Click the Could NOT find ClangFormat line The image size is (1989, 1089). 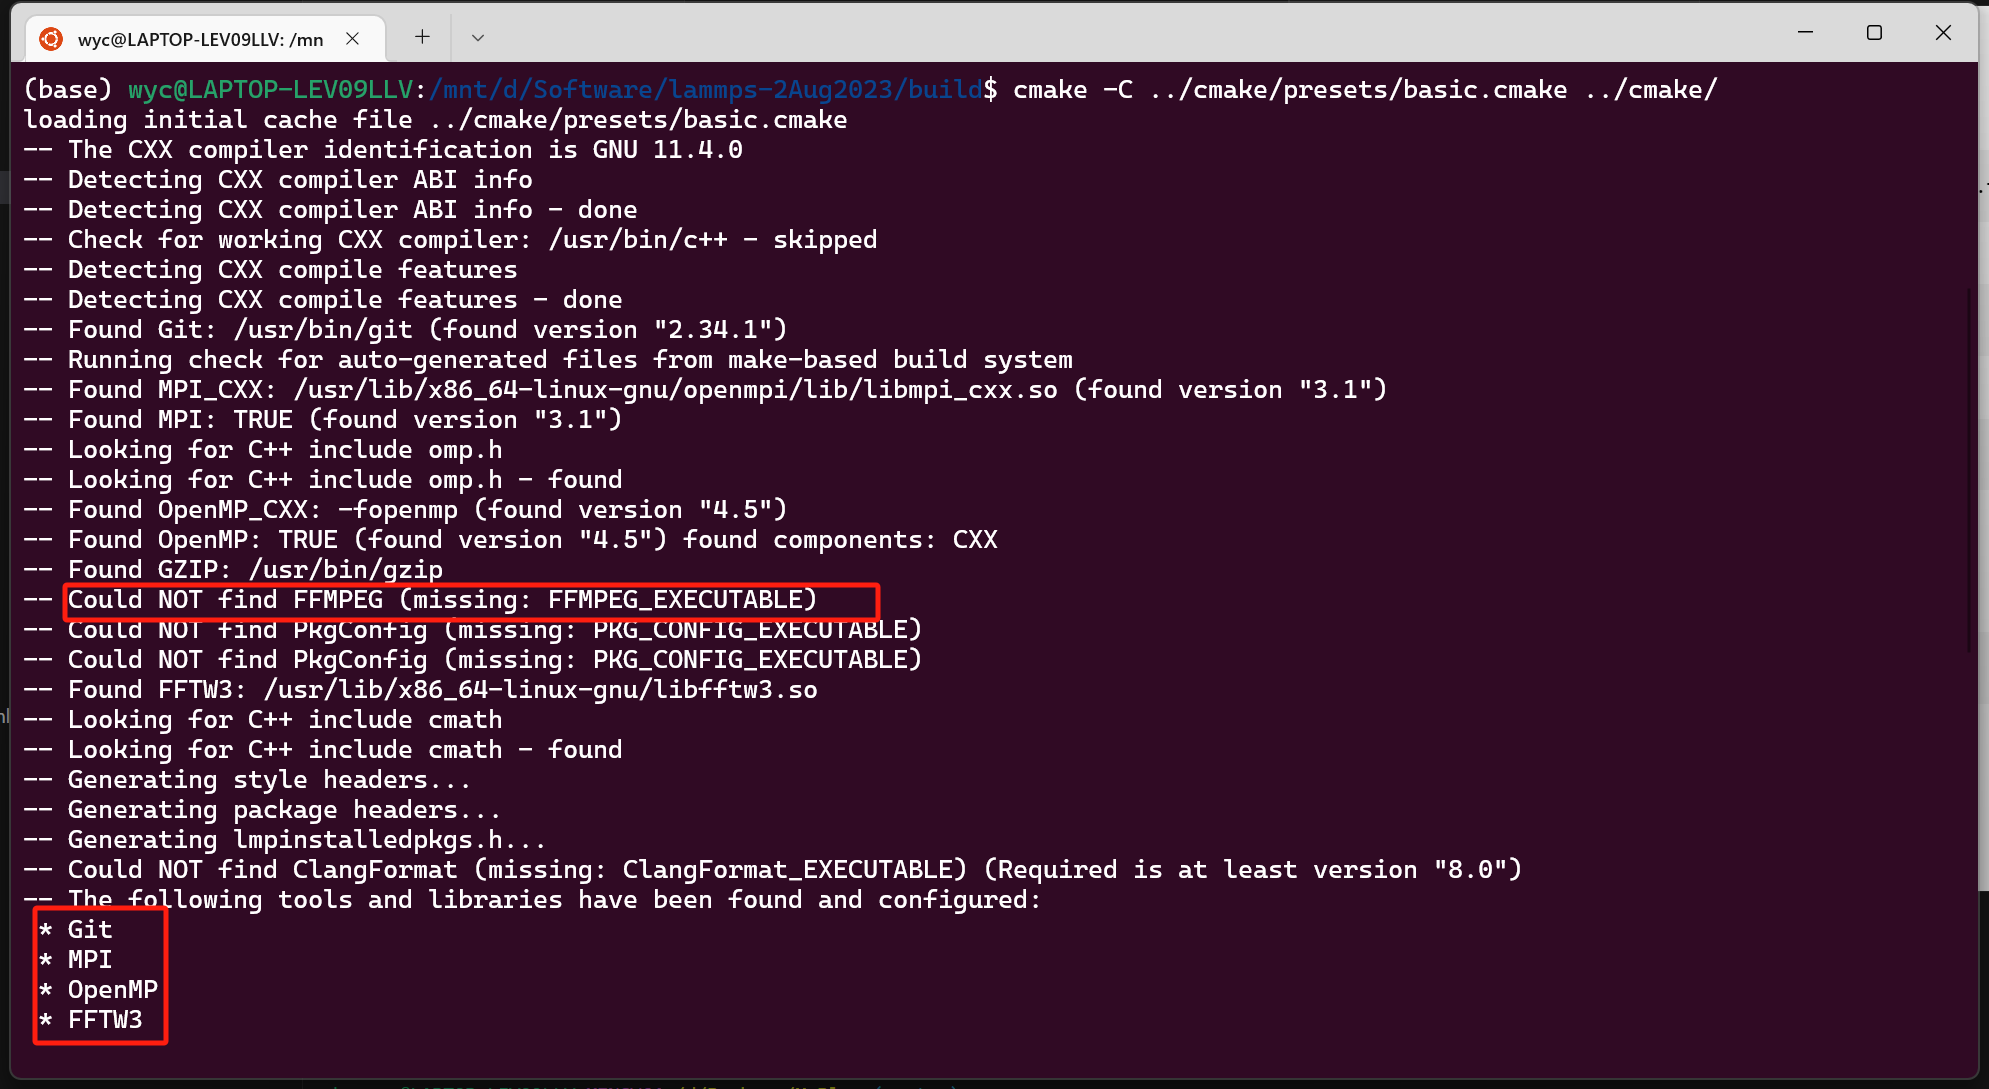794,870
